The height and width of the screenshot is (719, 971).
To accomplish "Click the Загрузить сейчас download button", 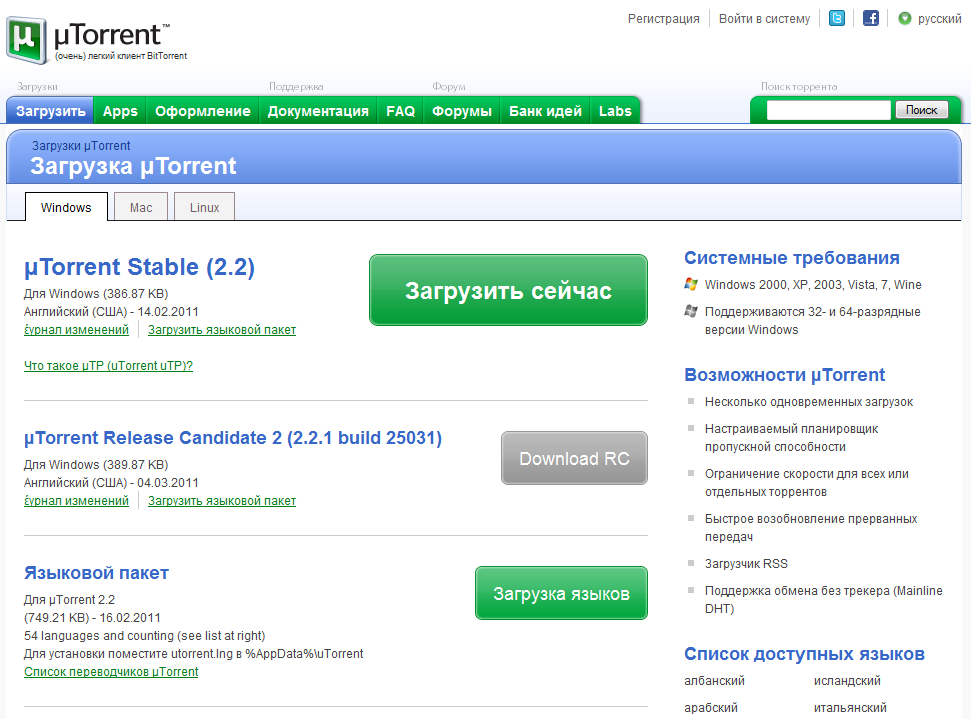I will coord(508,290).
